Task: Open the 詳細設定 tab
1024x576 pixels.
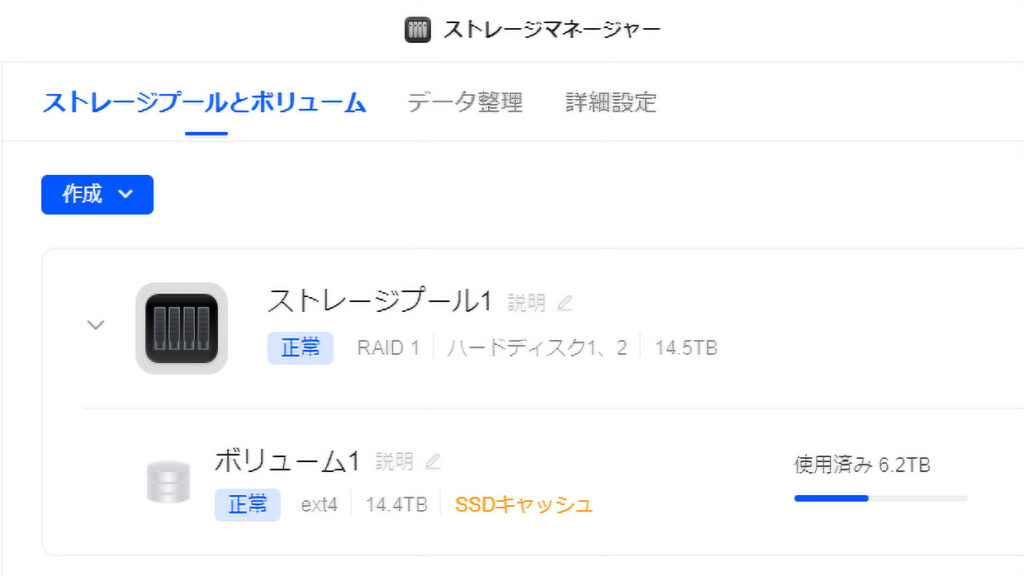Action: click(611, 102)
